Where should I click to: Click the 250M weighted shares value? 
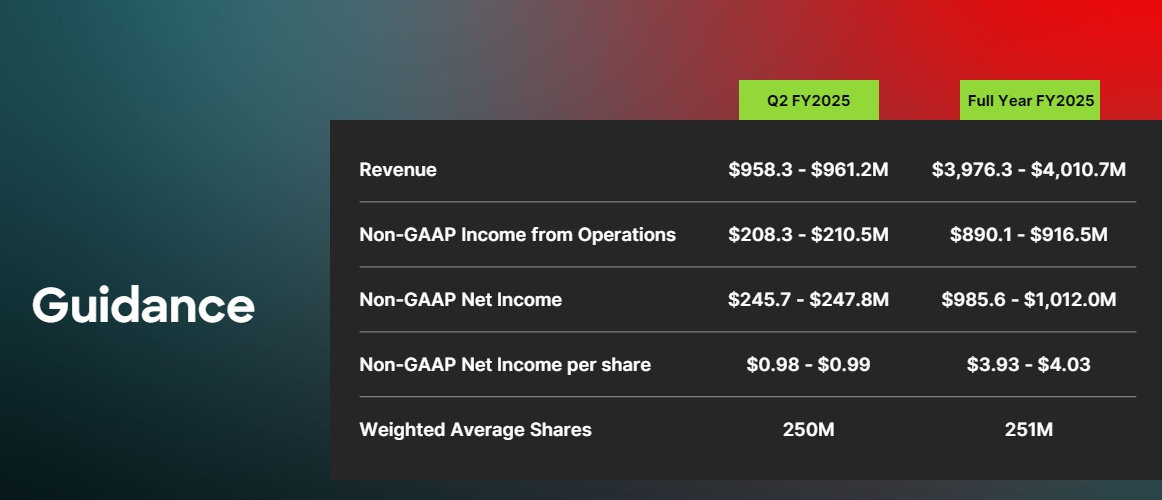click(x=808, y=430)
